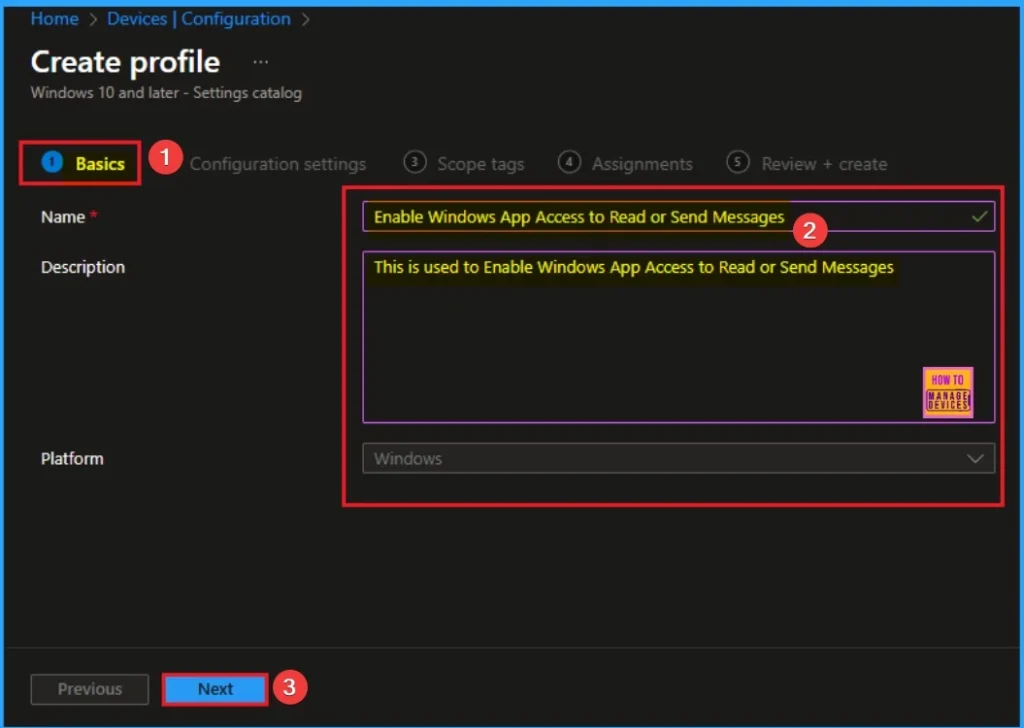Jump to the Review + create tab

click(824, 164)
